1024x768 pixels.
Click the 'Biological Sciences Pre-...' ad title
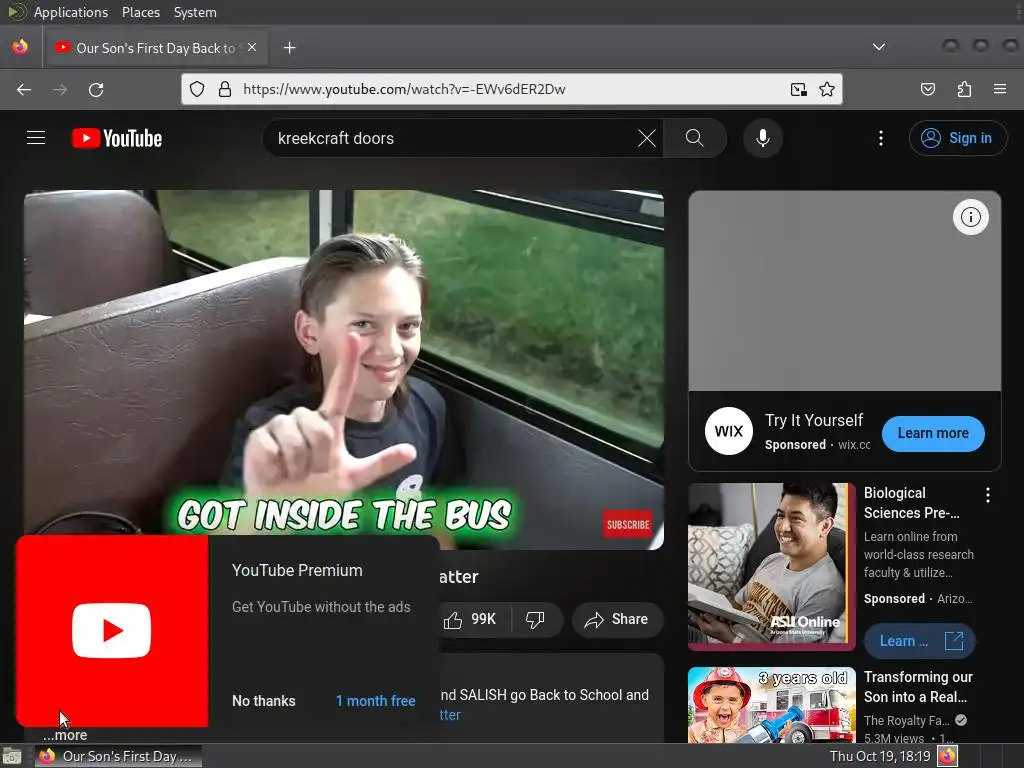pyautogui.click(x=912, y=503)
